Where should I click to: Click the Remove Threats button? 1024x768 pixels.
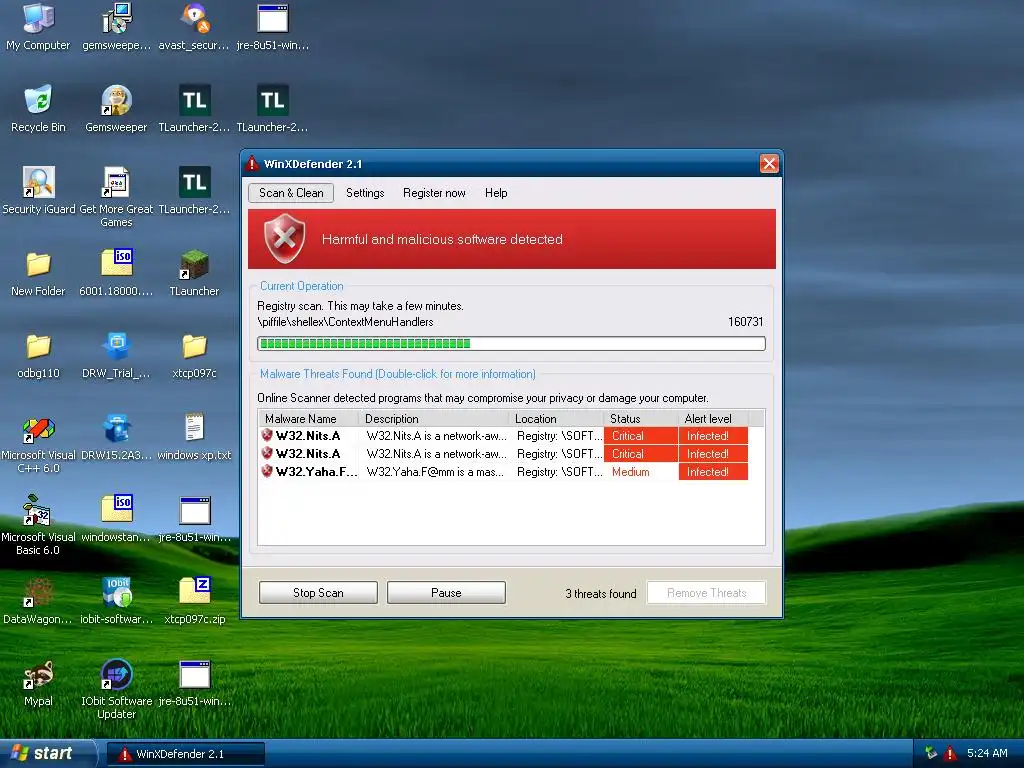point(707,592)
